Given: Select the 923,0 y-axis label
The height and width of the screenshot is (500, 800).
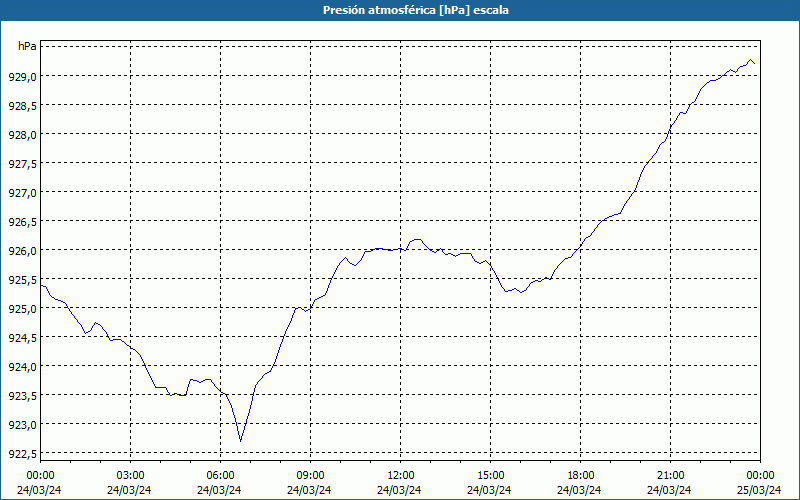Looking at the screenshot, I should click(22, 424).
